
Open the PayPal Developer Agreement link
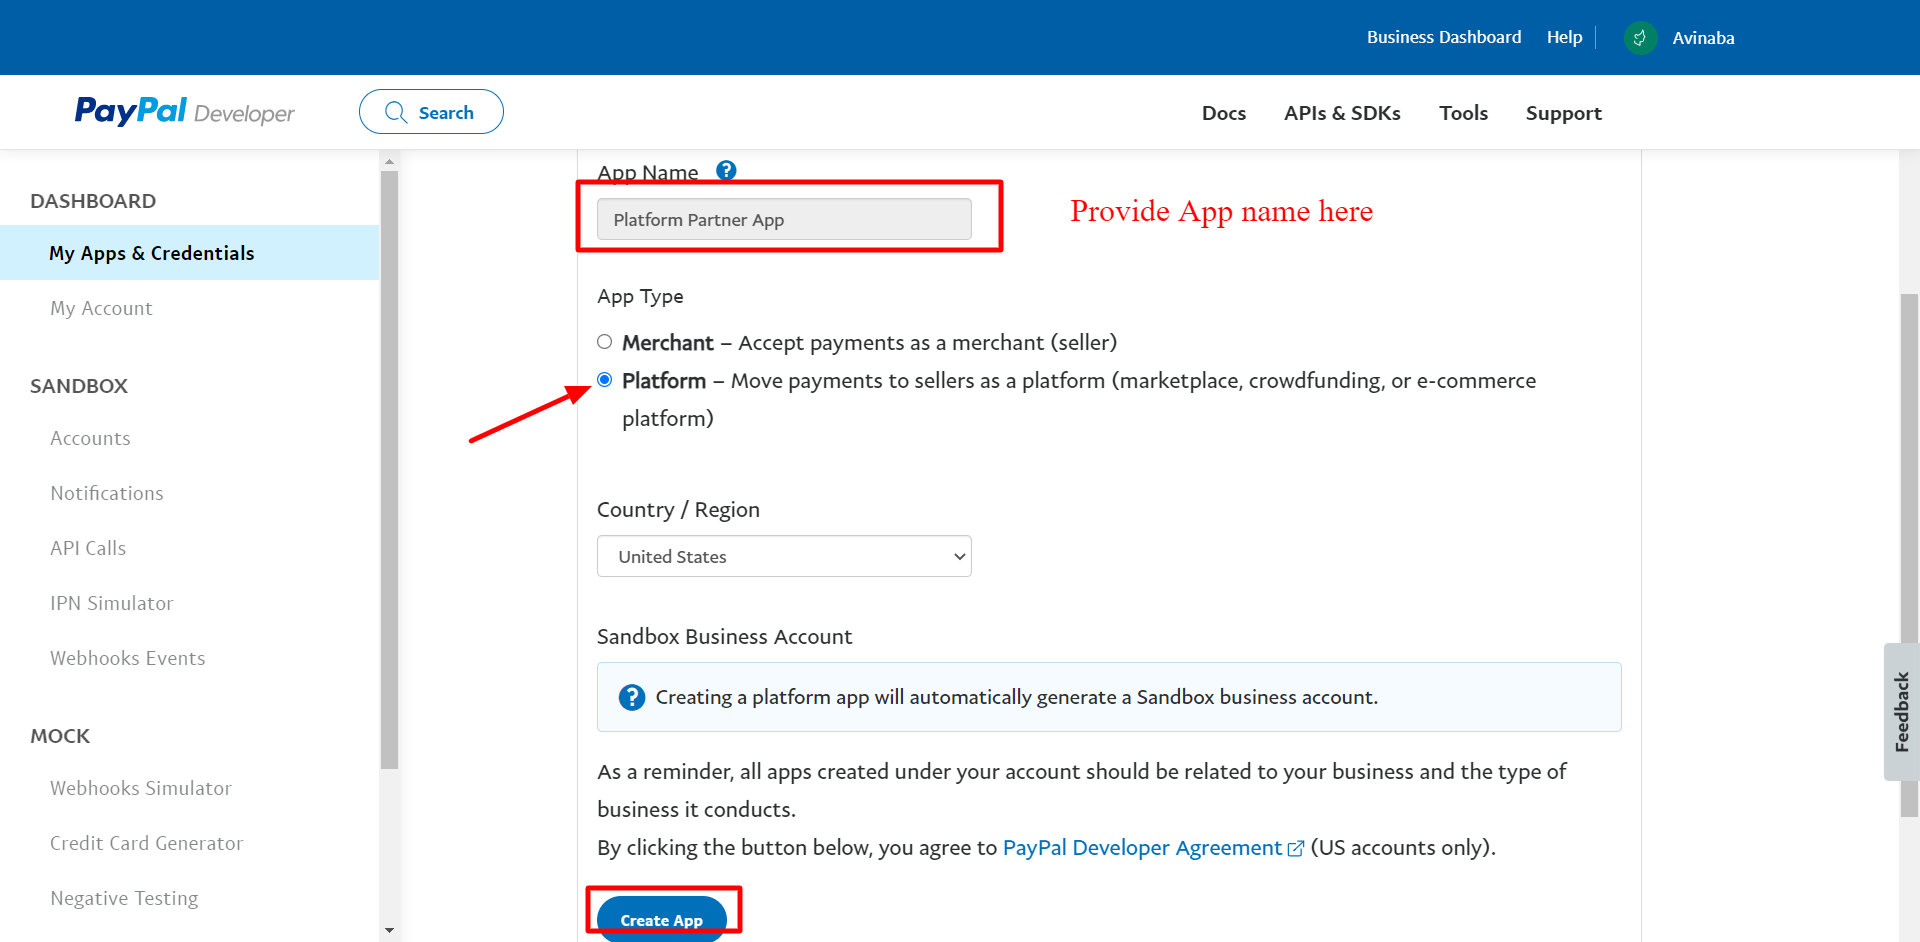(x=1143, y=847)
